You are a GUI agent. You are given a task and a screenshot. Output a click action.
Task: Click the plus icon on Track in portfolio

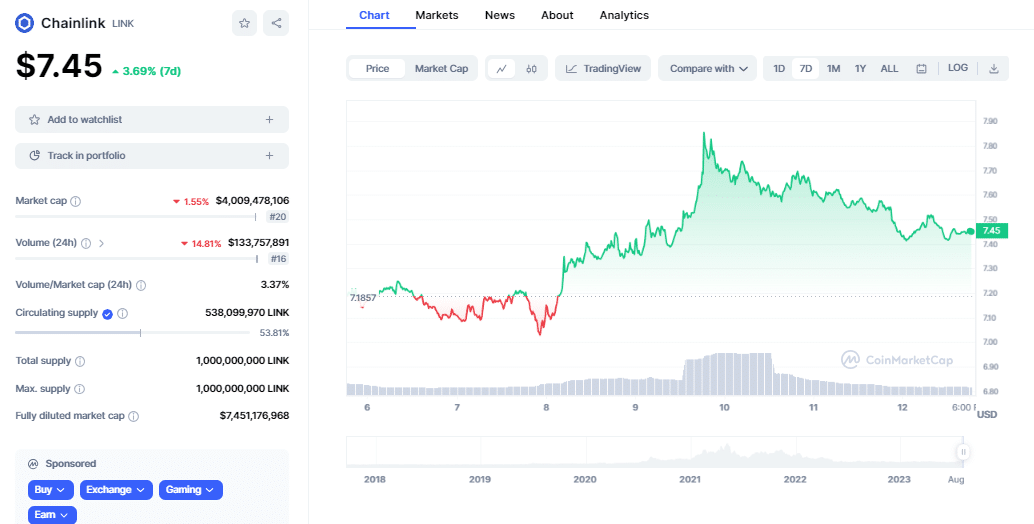pos(269,156)
